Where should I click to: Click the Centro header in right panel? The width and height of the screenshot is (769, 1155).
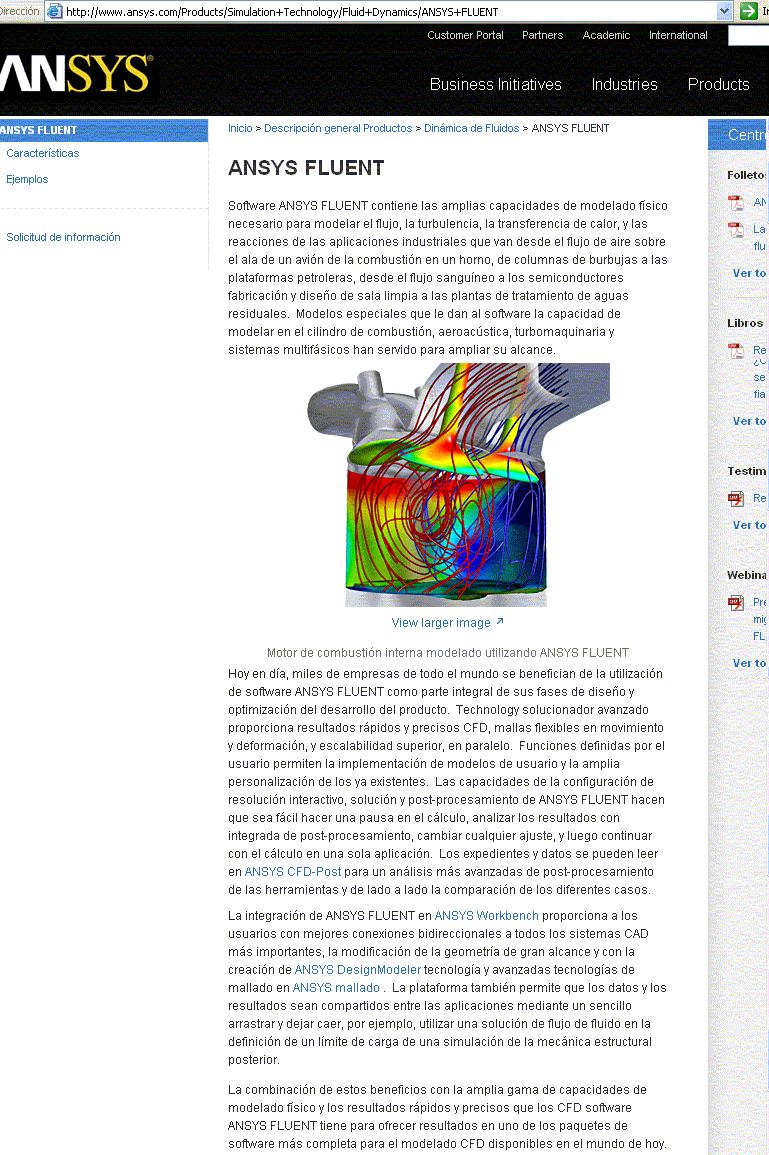point(738,135)
